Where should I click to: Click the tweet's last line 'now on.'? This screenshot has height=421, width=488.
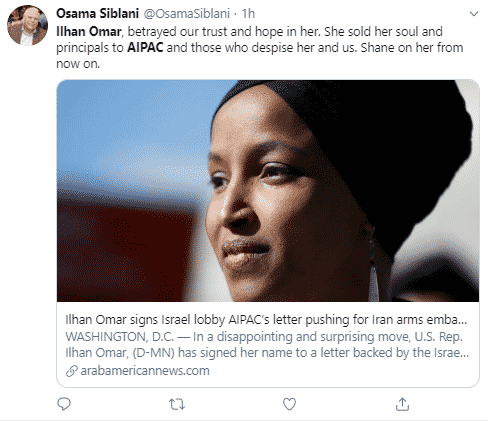[x=78, y=64]
